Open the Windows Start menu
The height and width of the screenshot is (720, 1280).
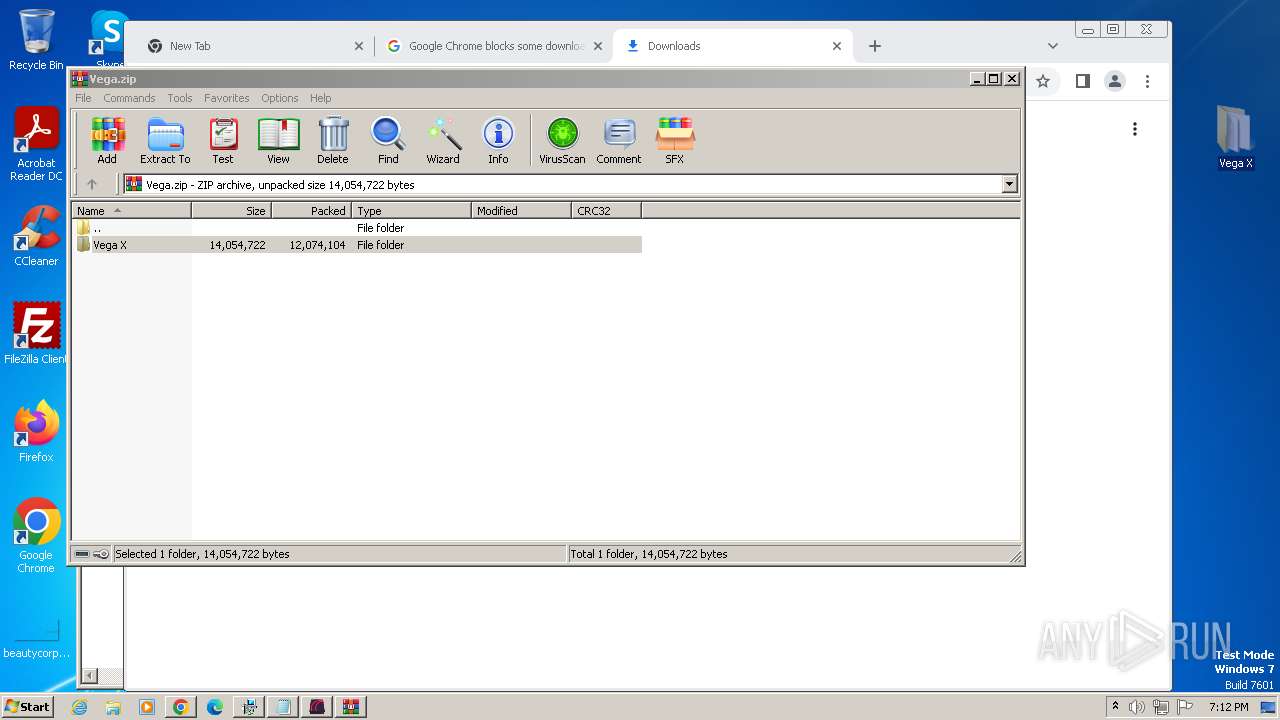click(28, 706)
